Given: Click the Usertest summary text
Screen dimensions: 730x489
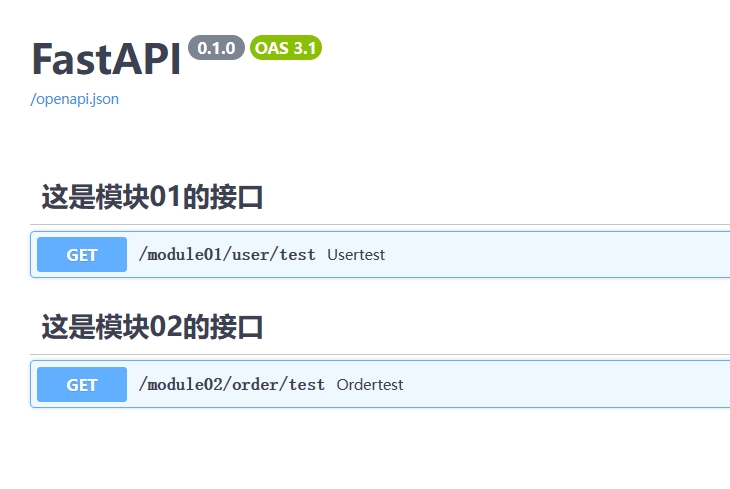Looking at the screenshot, I should pyautogui.click(x=356, y=255).
